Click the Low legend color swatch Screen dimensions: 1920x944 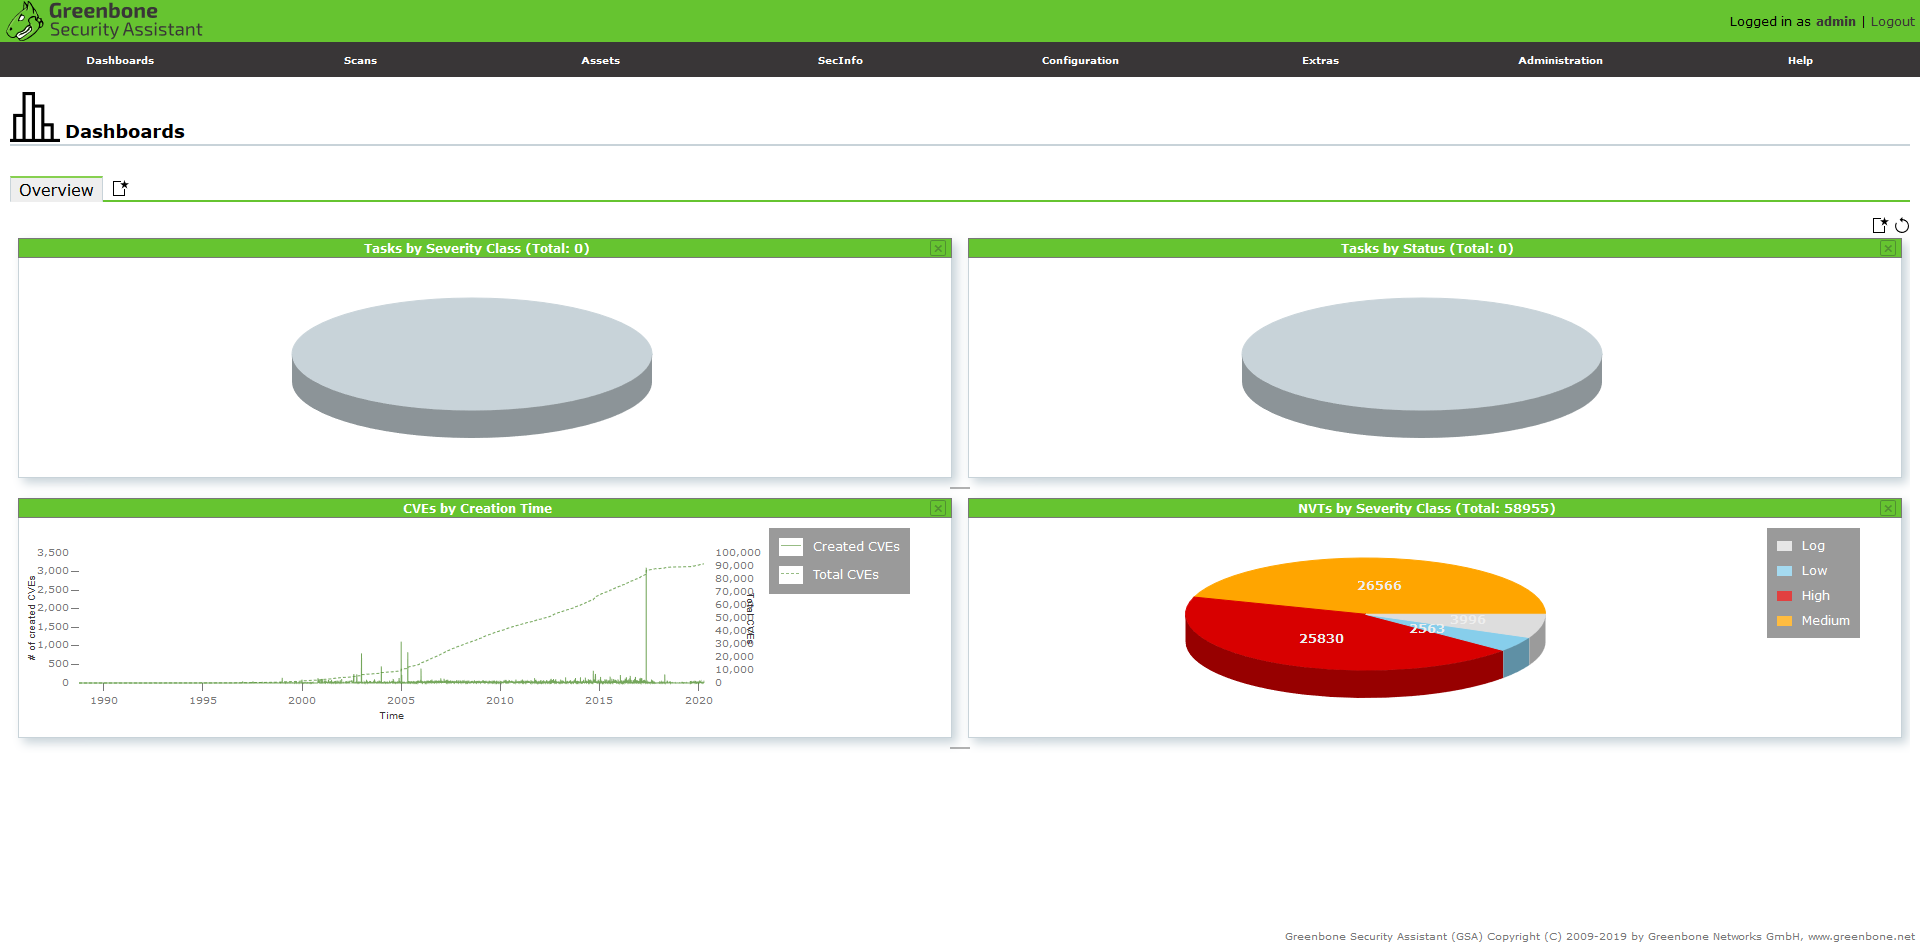point(1784,571)
